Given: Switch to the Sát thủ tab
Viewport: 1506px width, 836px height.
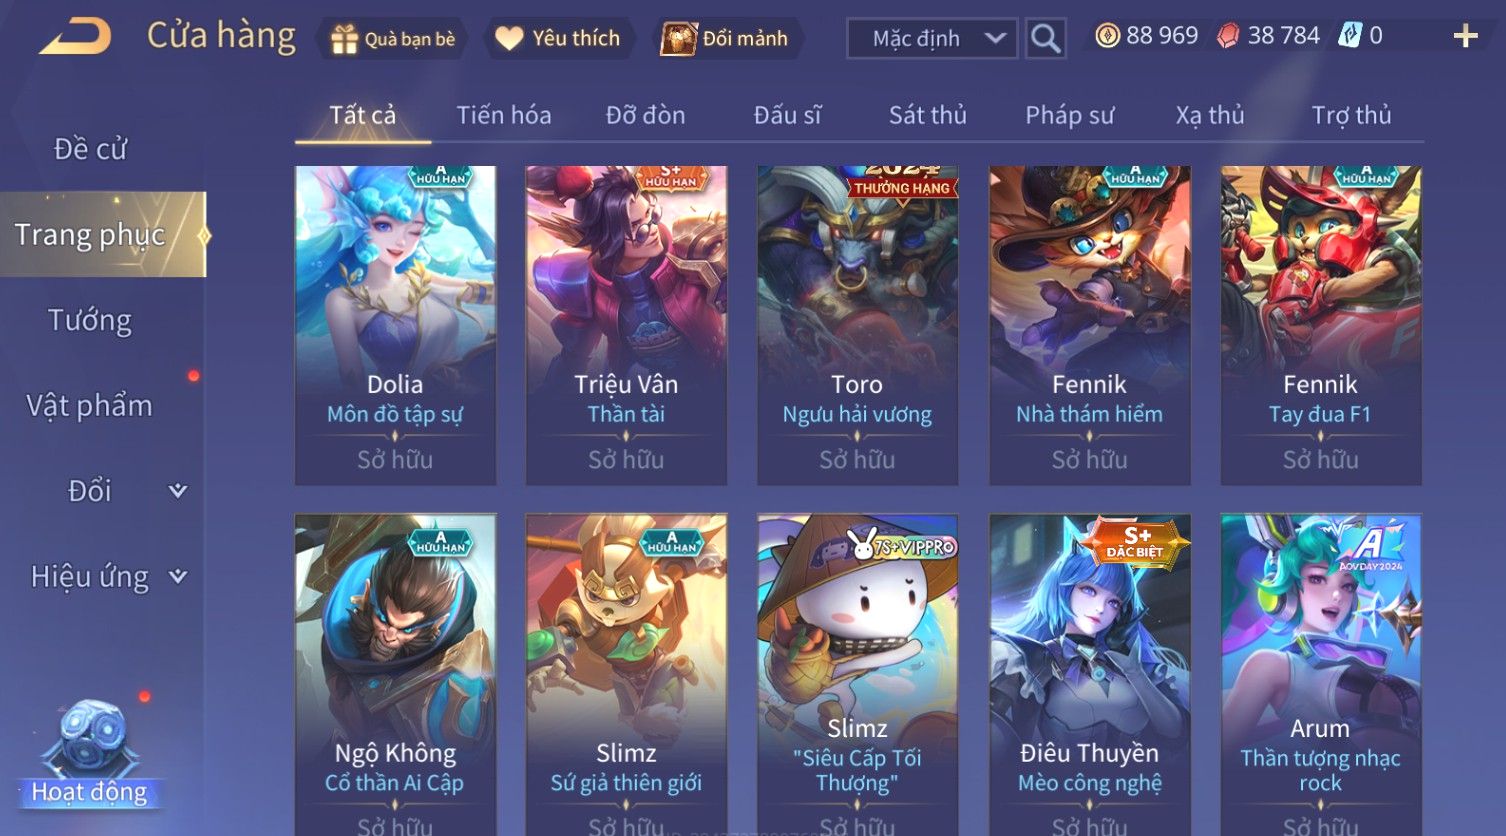Looking at the screenshot, I should (x=927, y=115).
